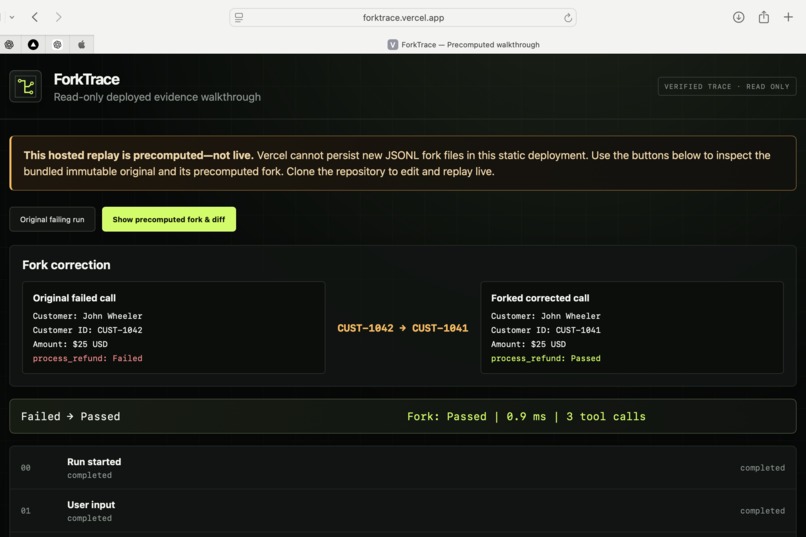Screen dimensions: 806x537
Task: Click the VERIFIED TRACE · READ ONLY badge
Action: (727, 86)
